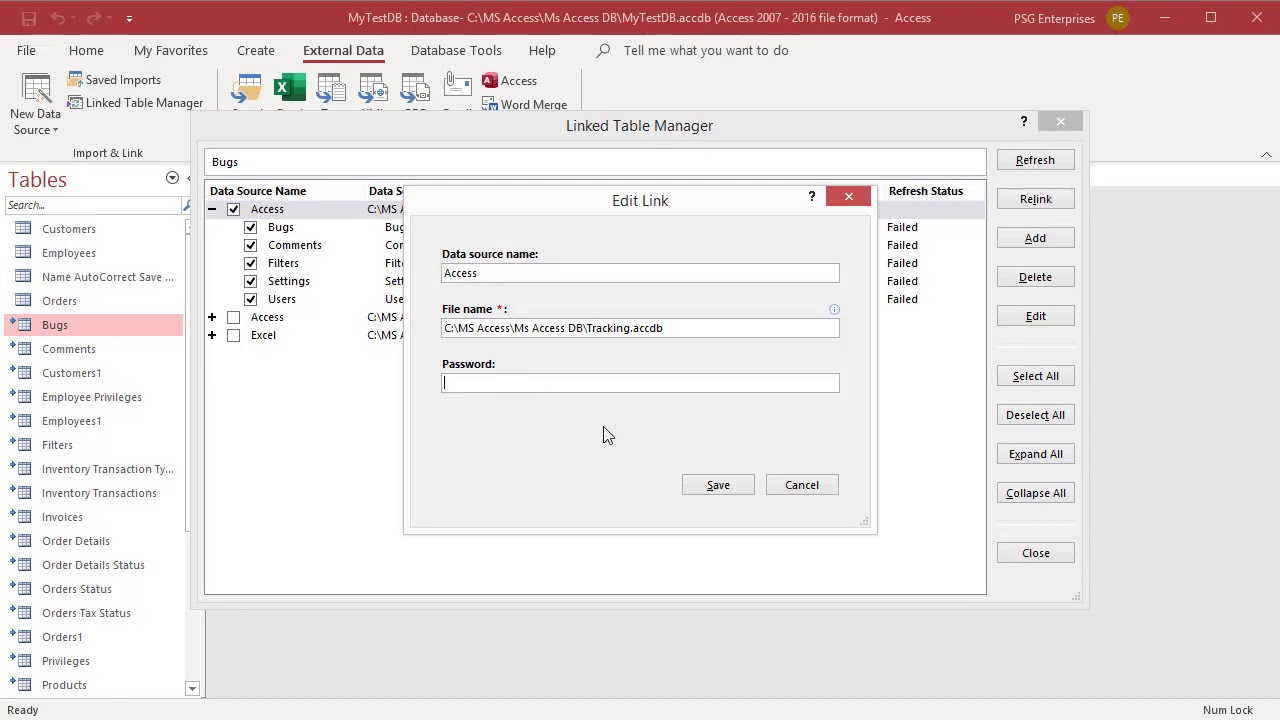
Task: Select the Invoices linked table
Action: pyautogui.click(x=62, y=517)
